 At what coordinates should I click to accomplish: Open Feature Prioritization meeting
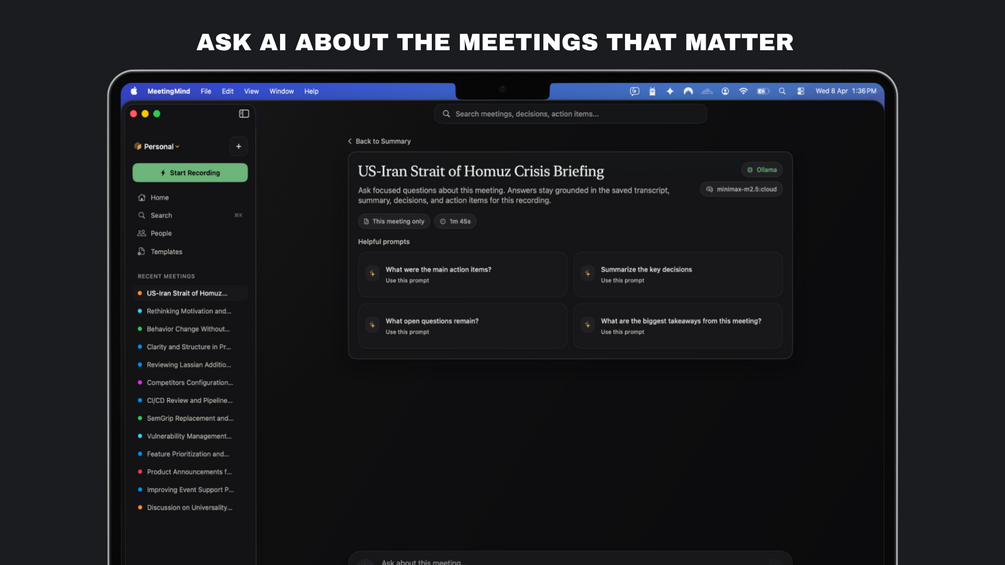coord(190,454)
